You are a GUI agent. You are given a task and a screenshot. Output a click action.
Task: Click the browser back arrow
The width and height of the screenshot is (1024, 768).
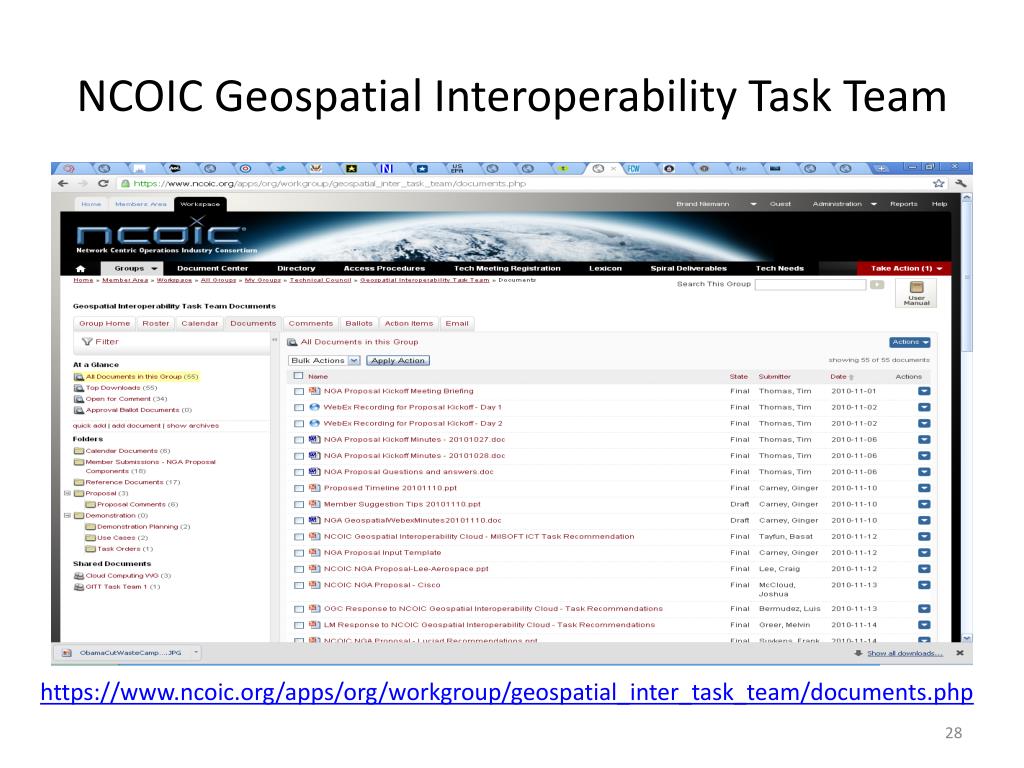click(63, 184)
